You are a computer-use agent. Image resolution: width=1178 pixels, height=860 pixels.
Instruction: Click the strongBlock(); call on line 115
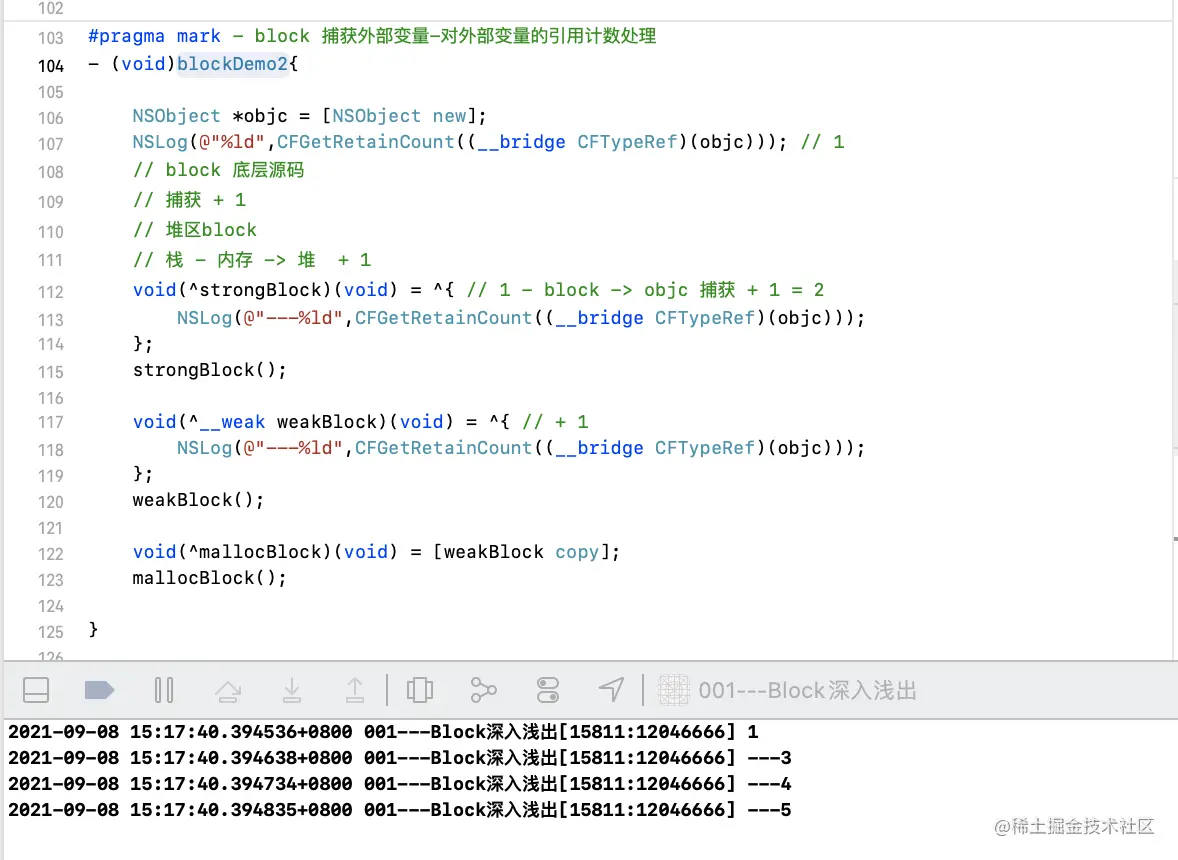click(210, 370)
